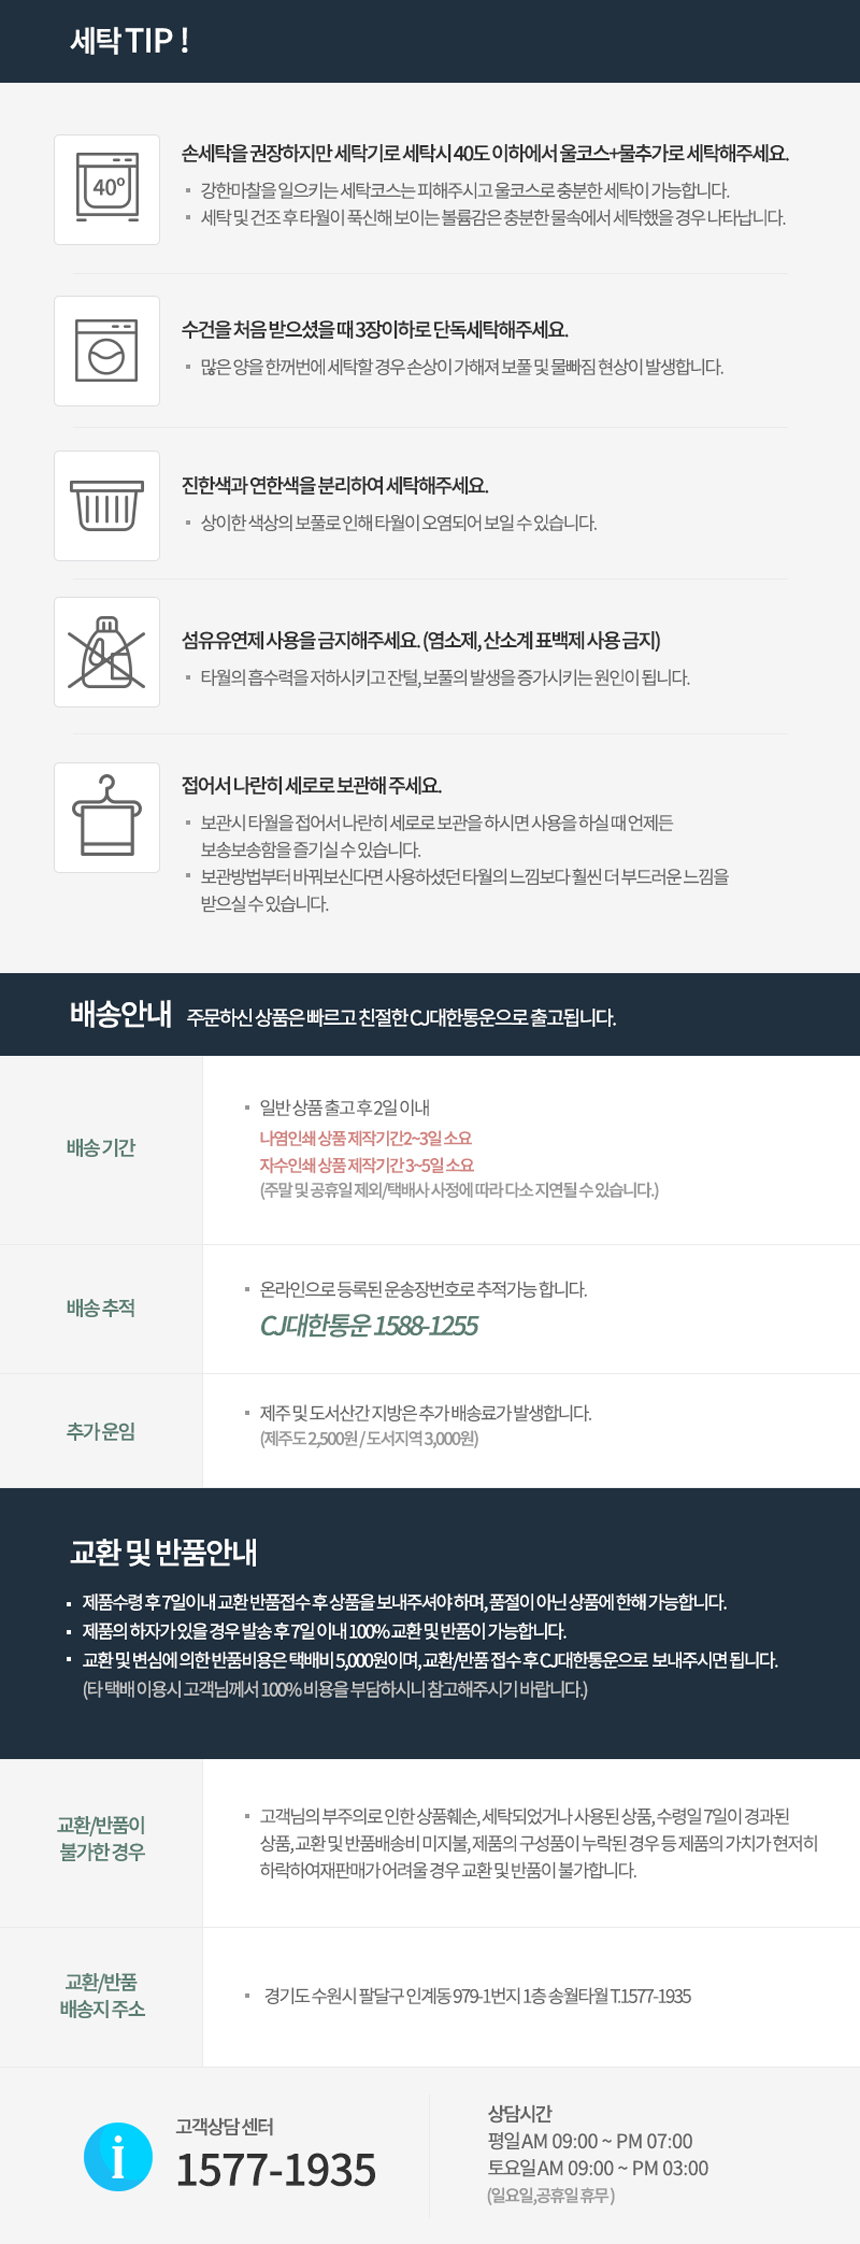Click the 교환 및 반품안내 heading
This screenshot has width=860, height=2244.
(x=164, y=1552)
